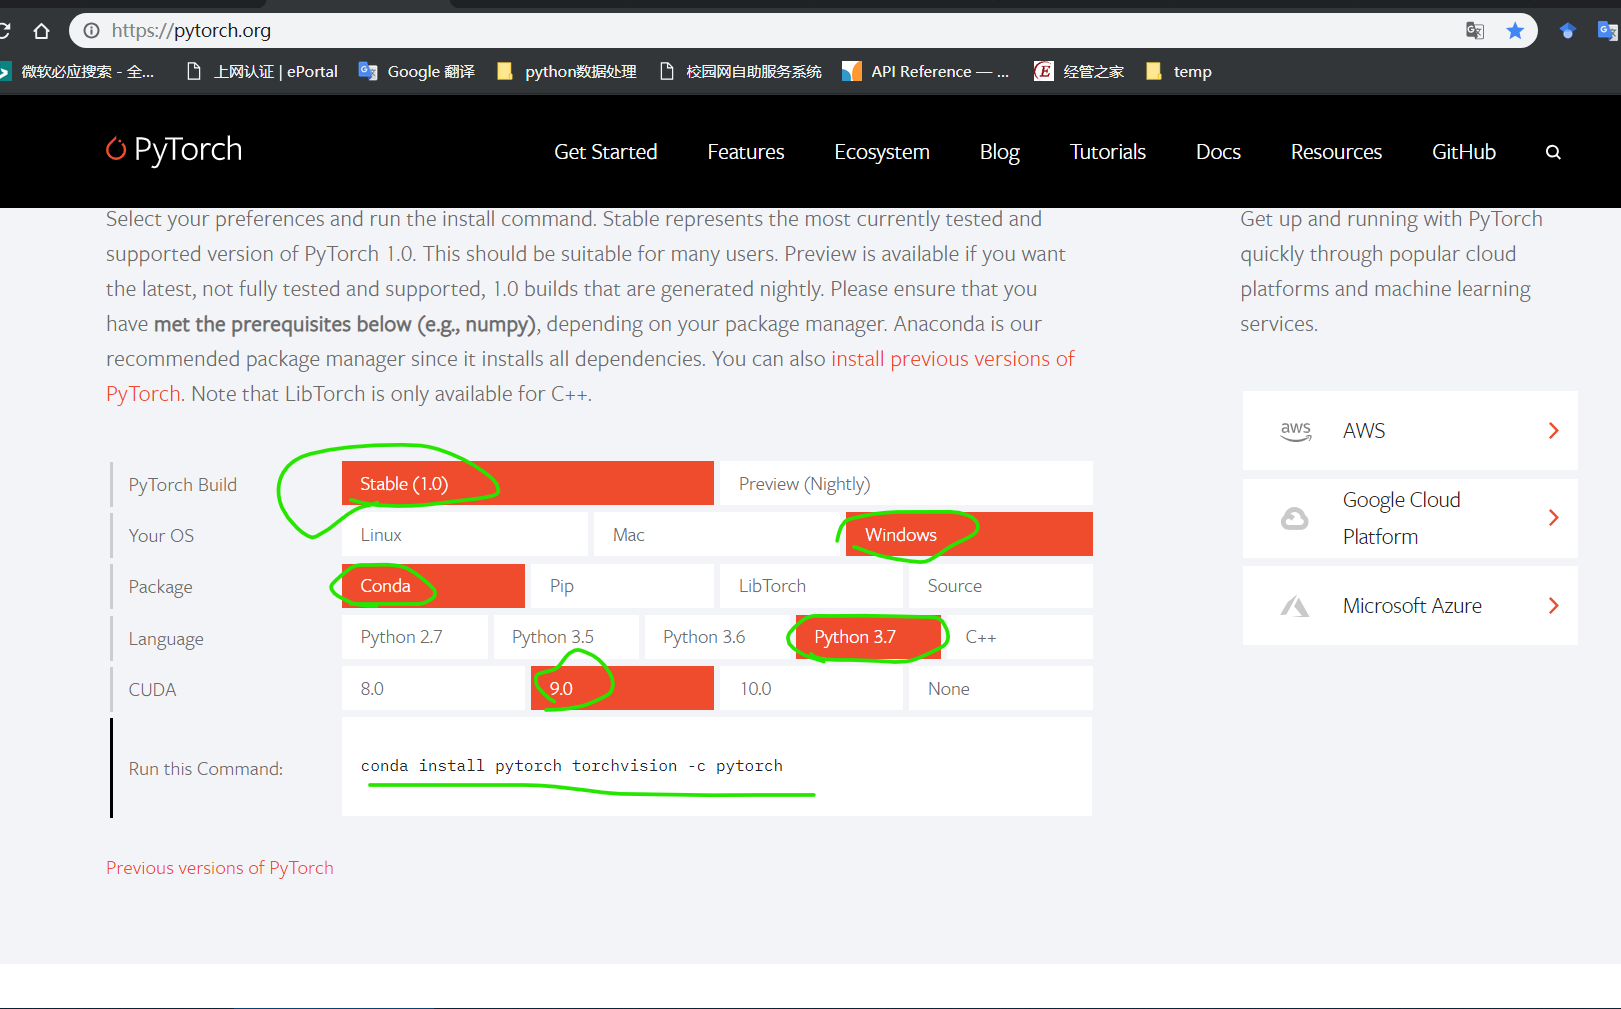The height and width of the screenshot is (1009, 1621).
Task: Choose Linux as your OS
Action: click(465, 534)
